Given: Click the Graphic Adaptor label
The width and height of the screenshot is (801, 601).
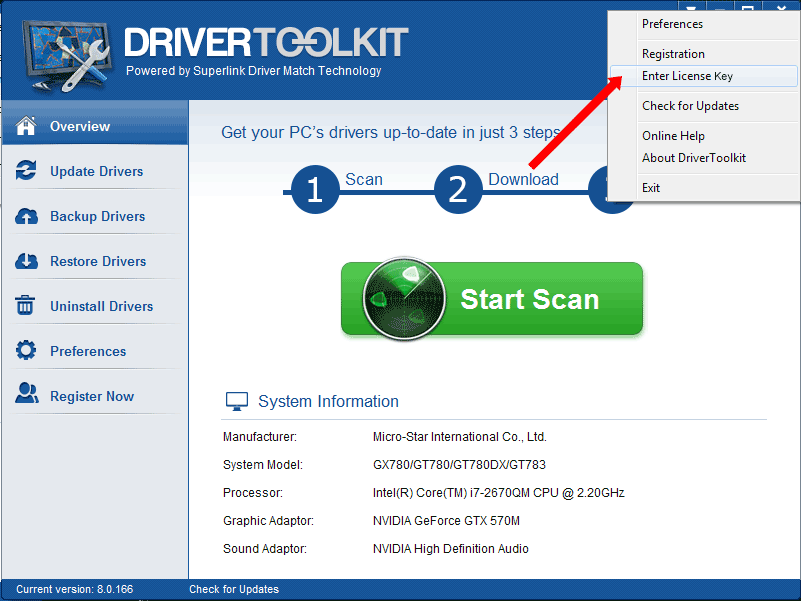Looking at the screenshot, I should point(268,521).
